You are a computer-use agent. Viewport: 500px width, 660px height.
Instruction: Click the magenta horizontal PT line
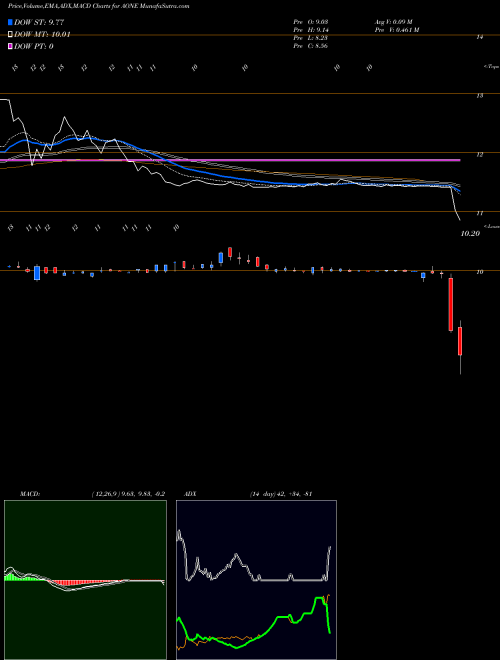point(230,160)
